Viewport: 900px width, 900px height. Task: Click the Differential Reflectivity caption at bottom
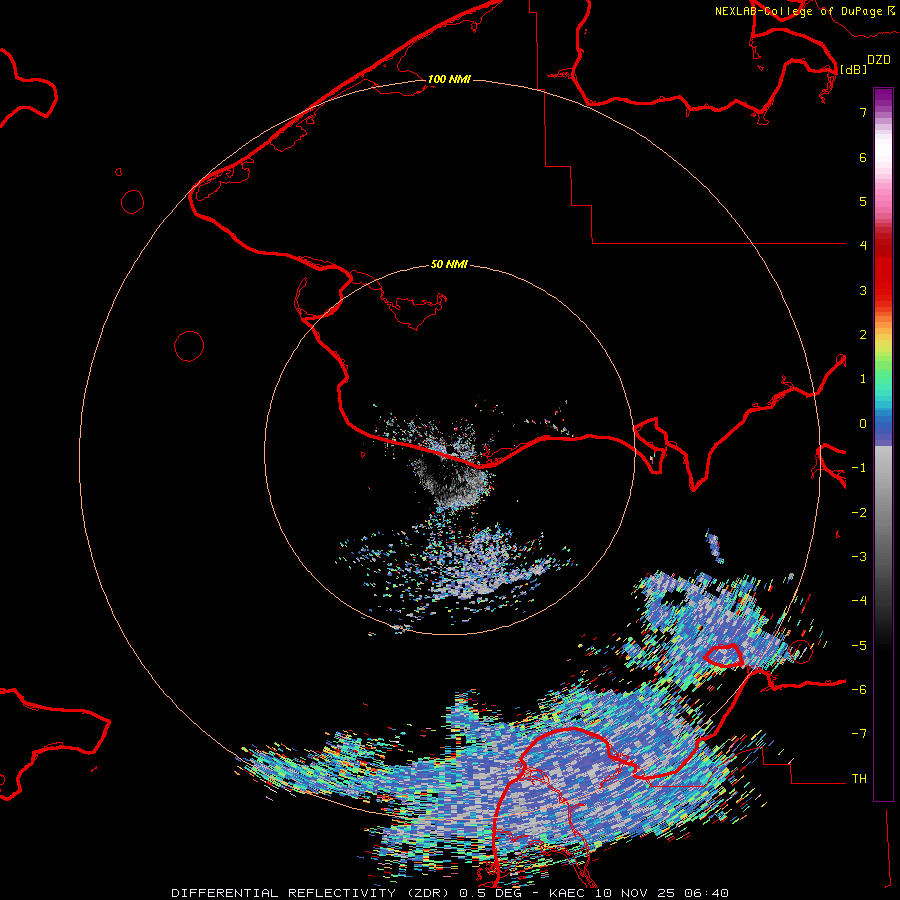449,893
